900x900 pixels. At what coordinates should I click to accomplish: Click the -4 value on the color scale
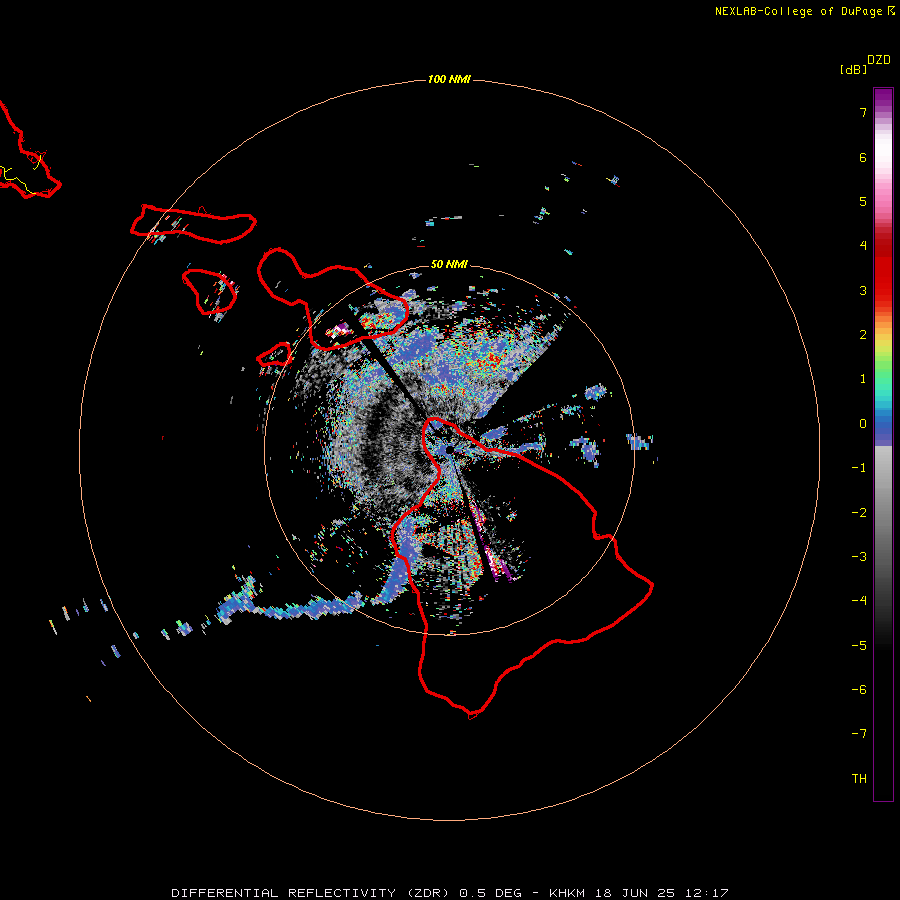[x=859, y=601]
